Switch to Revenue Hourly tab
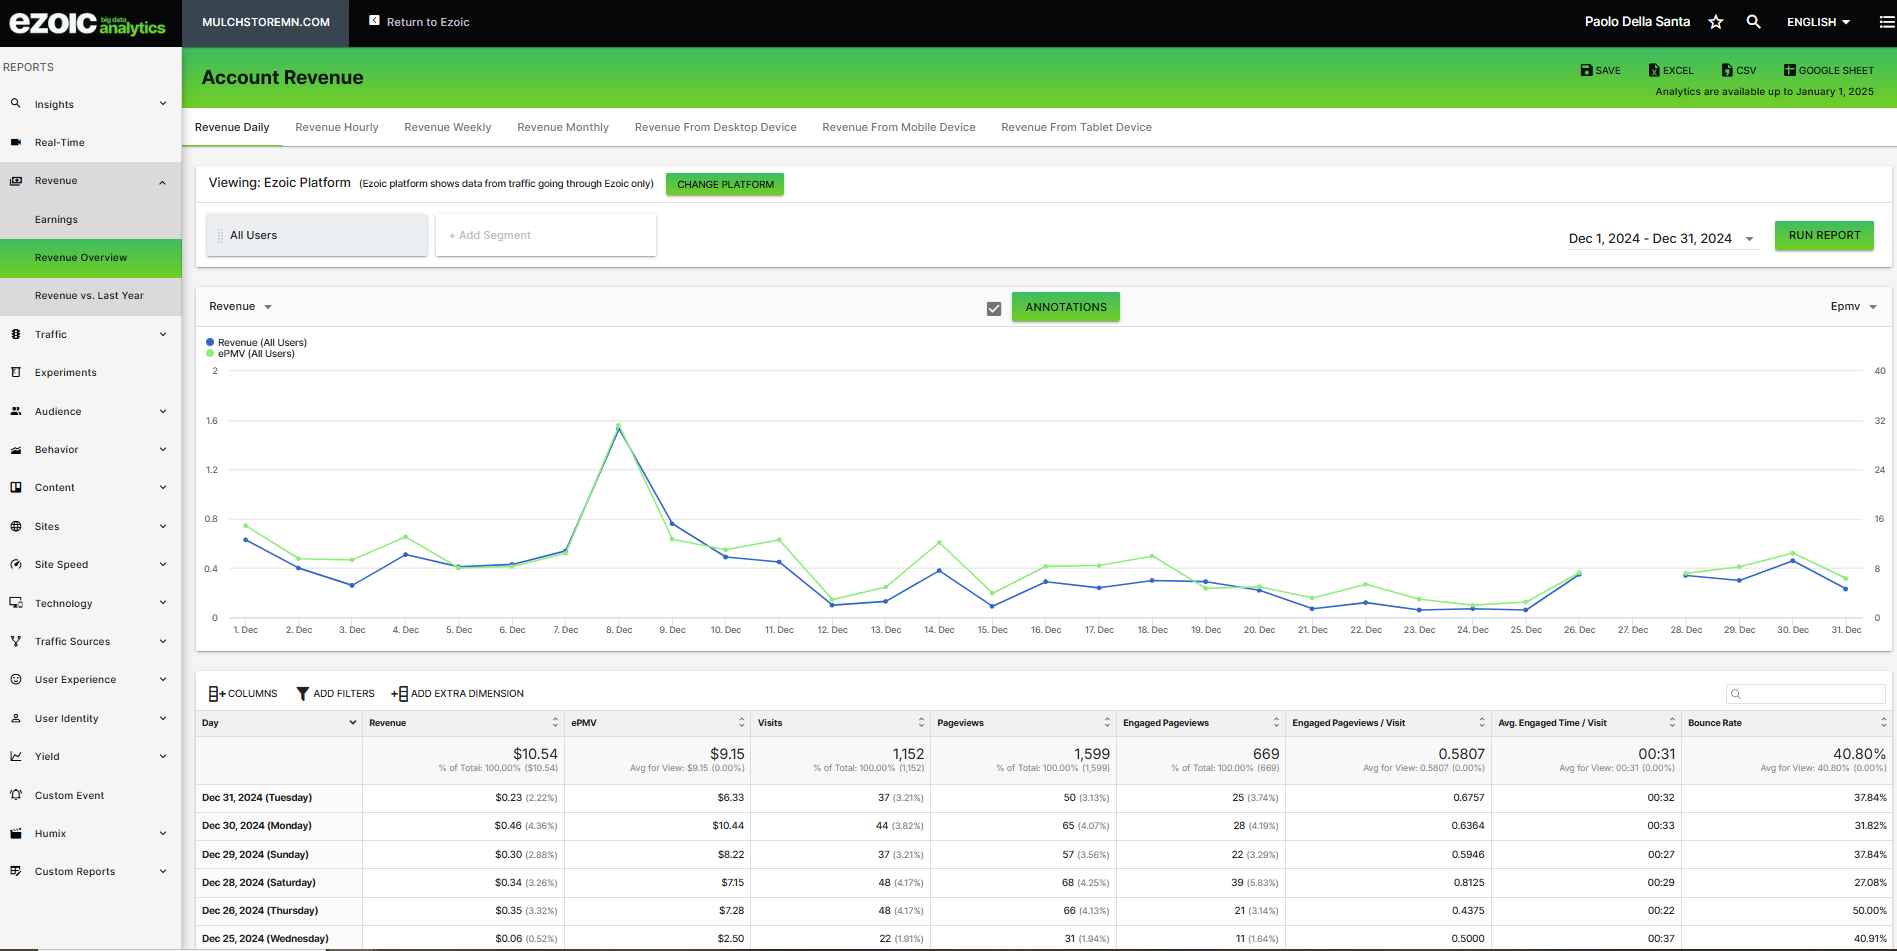This screenshot has height=951, width=1897. (x=337, y=127)
